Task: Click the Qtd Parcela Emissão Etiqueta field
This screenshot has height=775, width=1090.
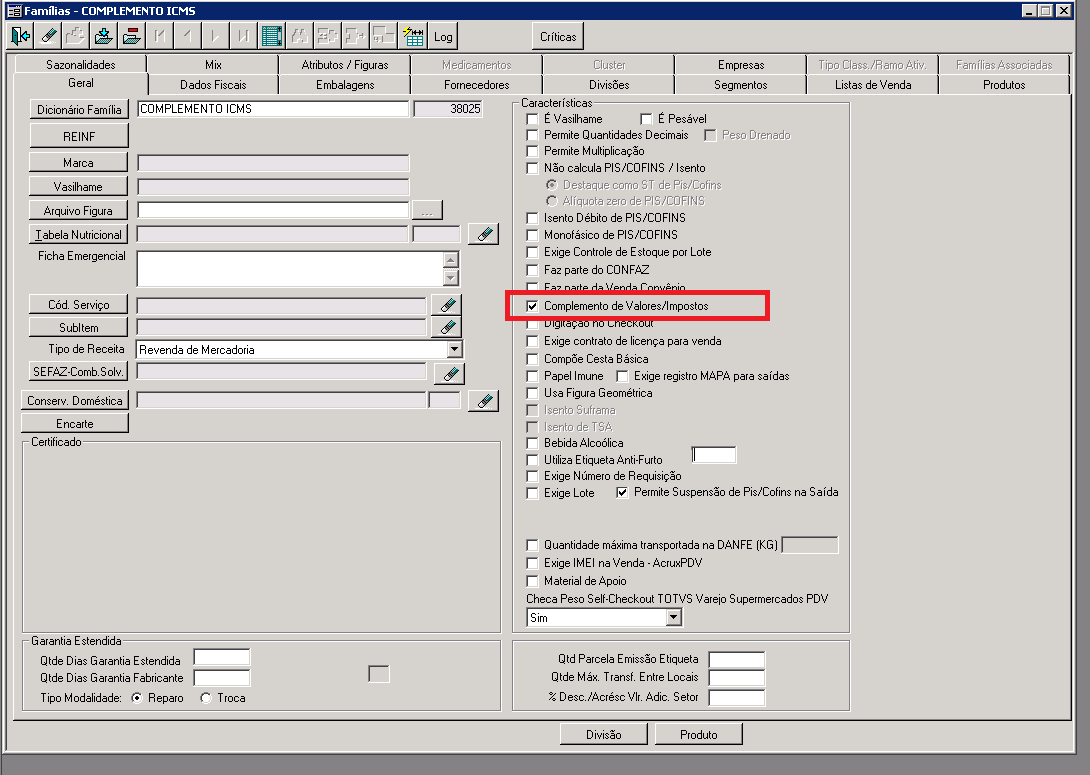Action: [x=737, y=660]
